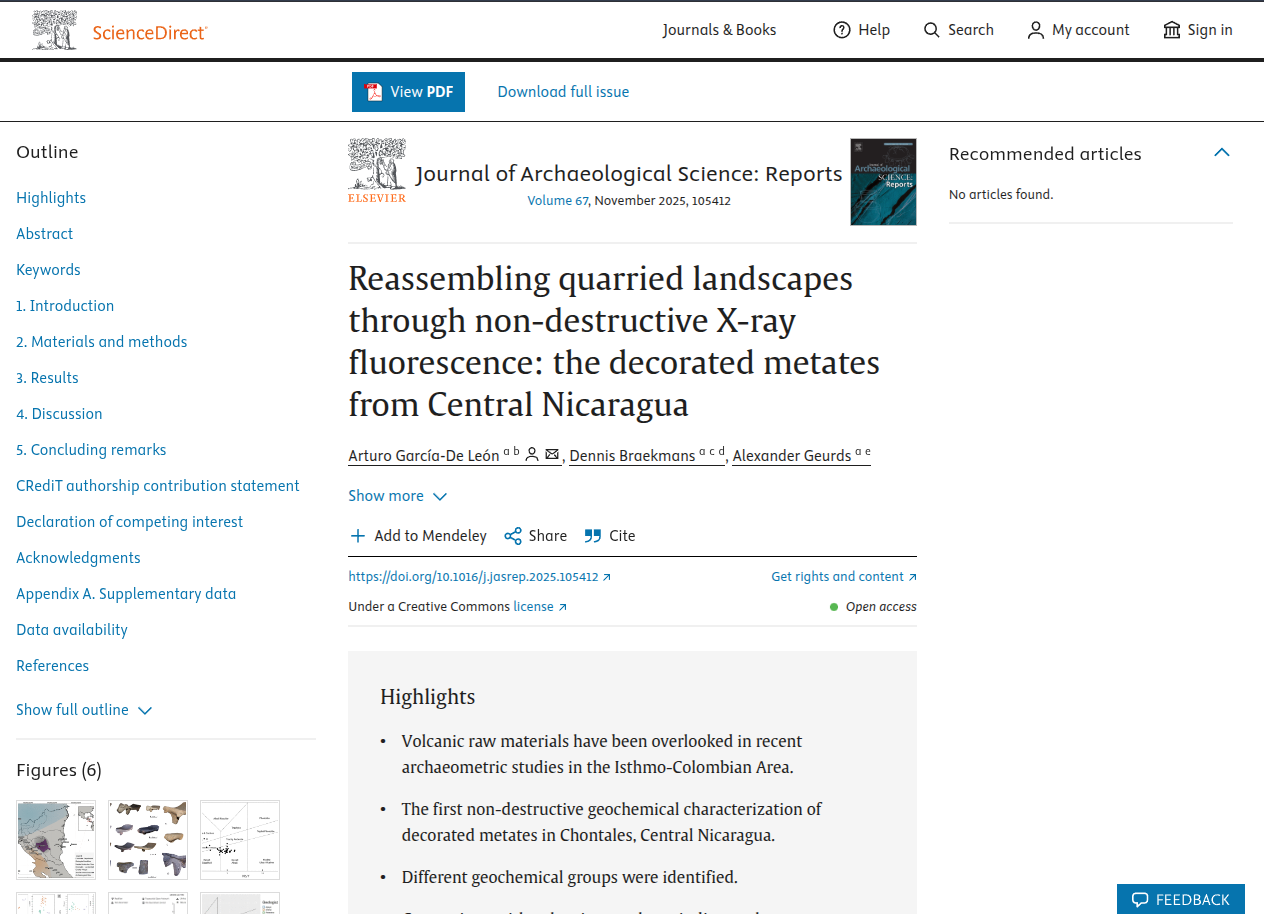Open My account person icon
This screenshot has width=1264, height=914.
click(x=1036, y=30)
